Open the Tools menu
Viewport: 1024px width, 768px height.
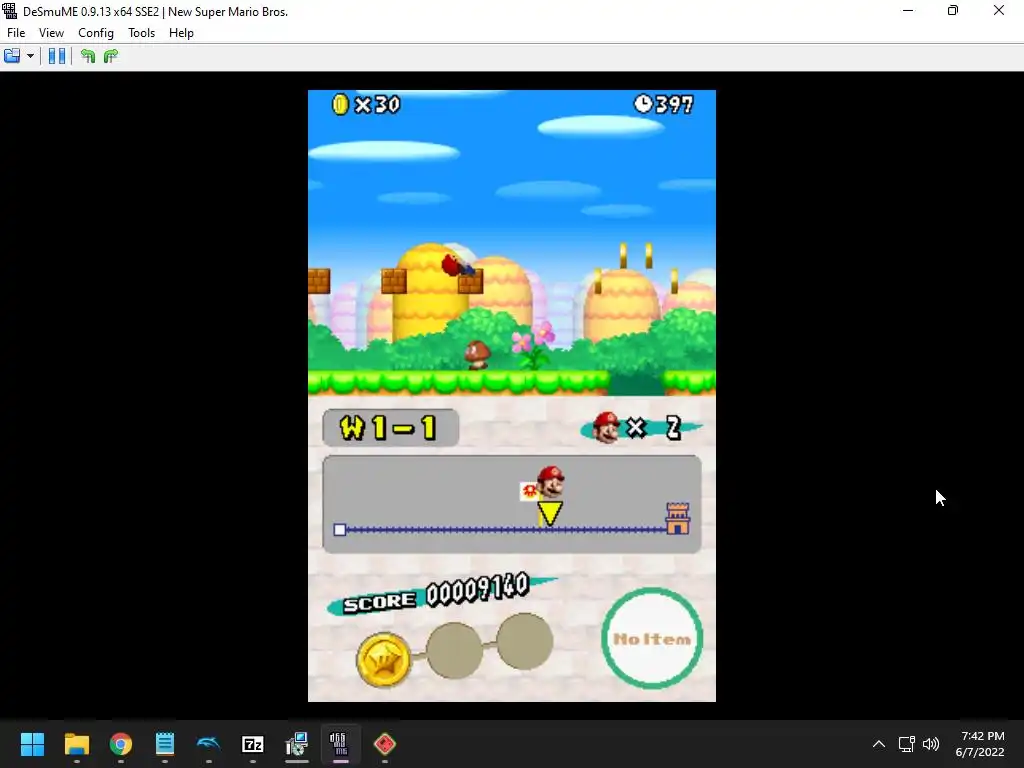click(x=141, y=33)
